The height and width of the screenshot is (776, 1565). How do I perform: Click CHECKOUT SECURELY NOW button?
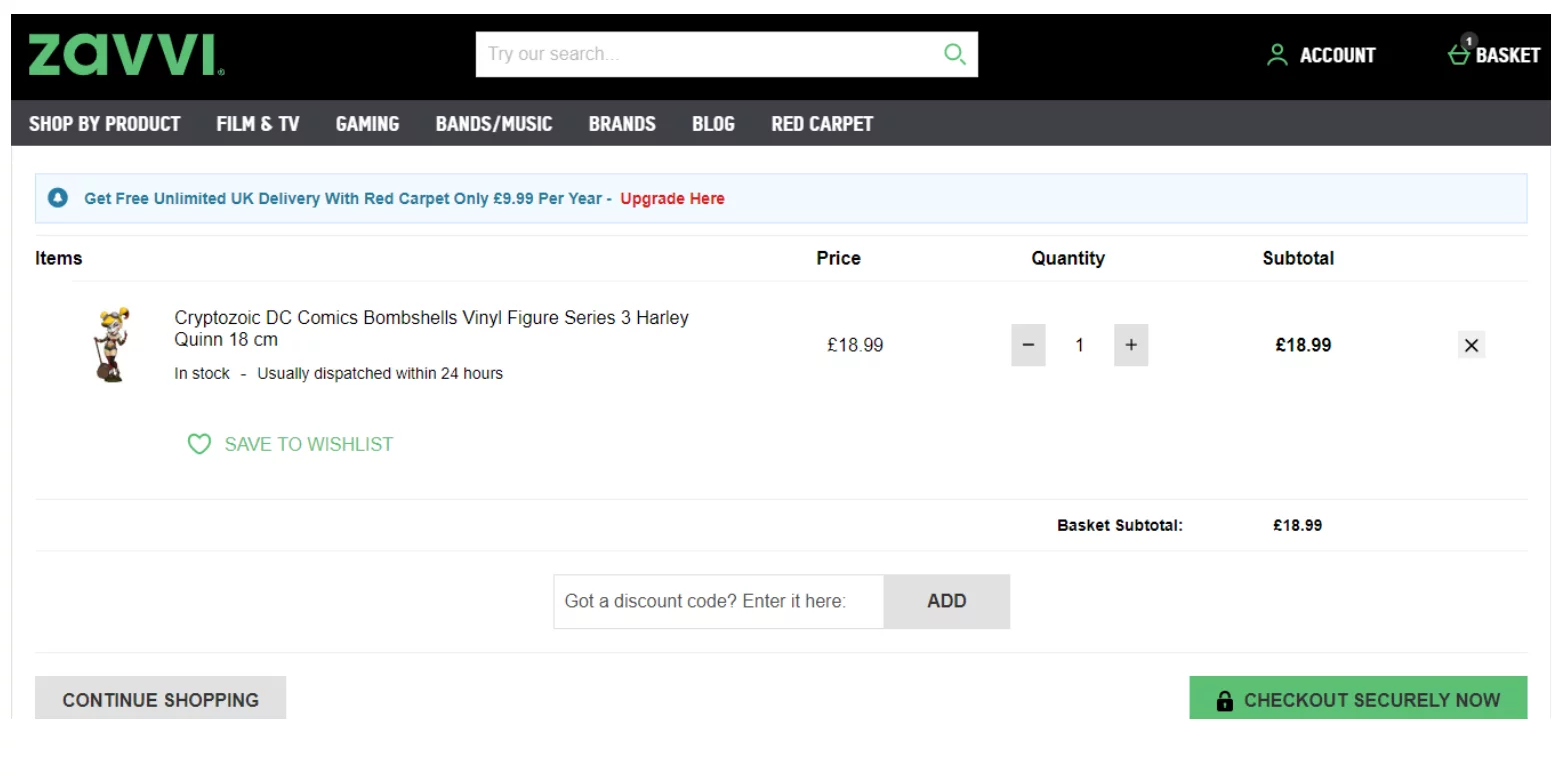pyautogui.click(x=1358, y=699)
